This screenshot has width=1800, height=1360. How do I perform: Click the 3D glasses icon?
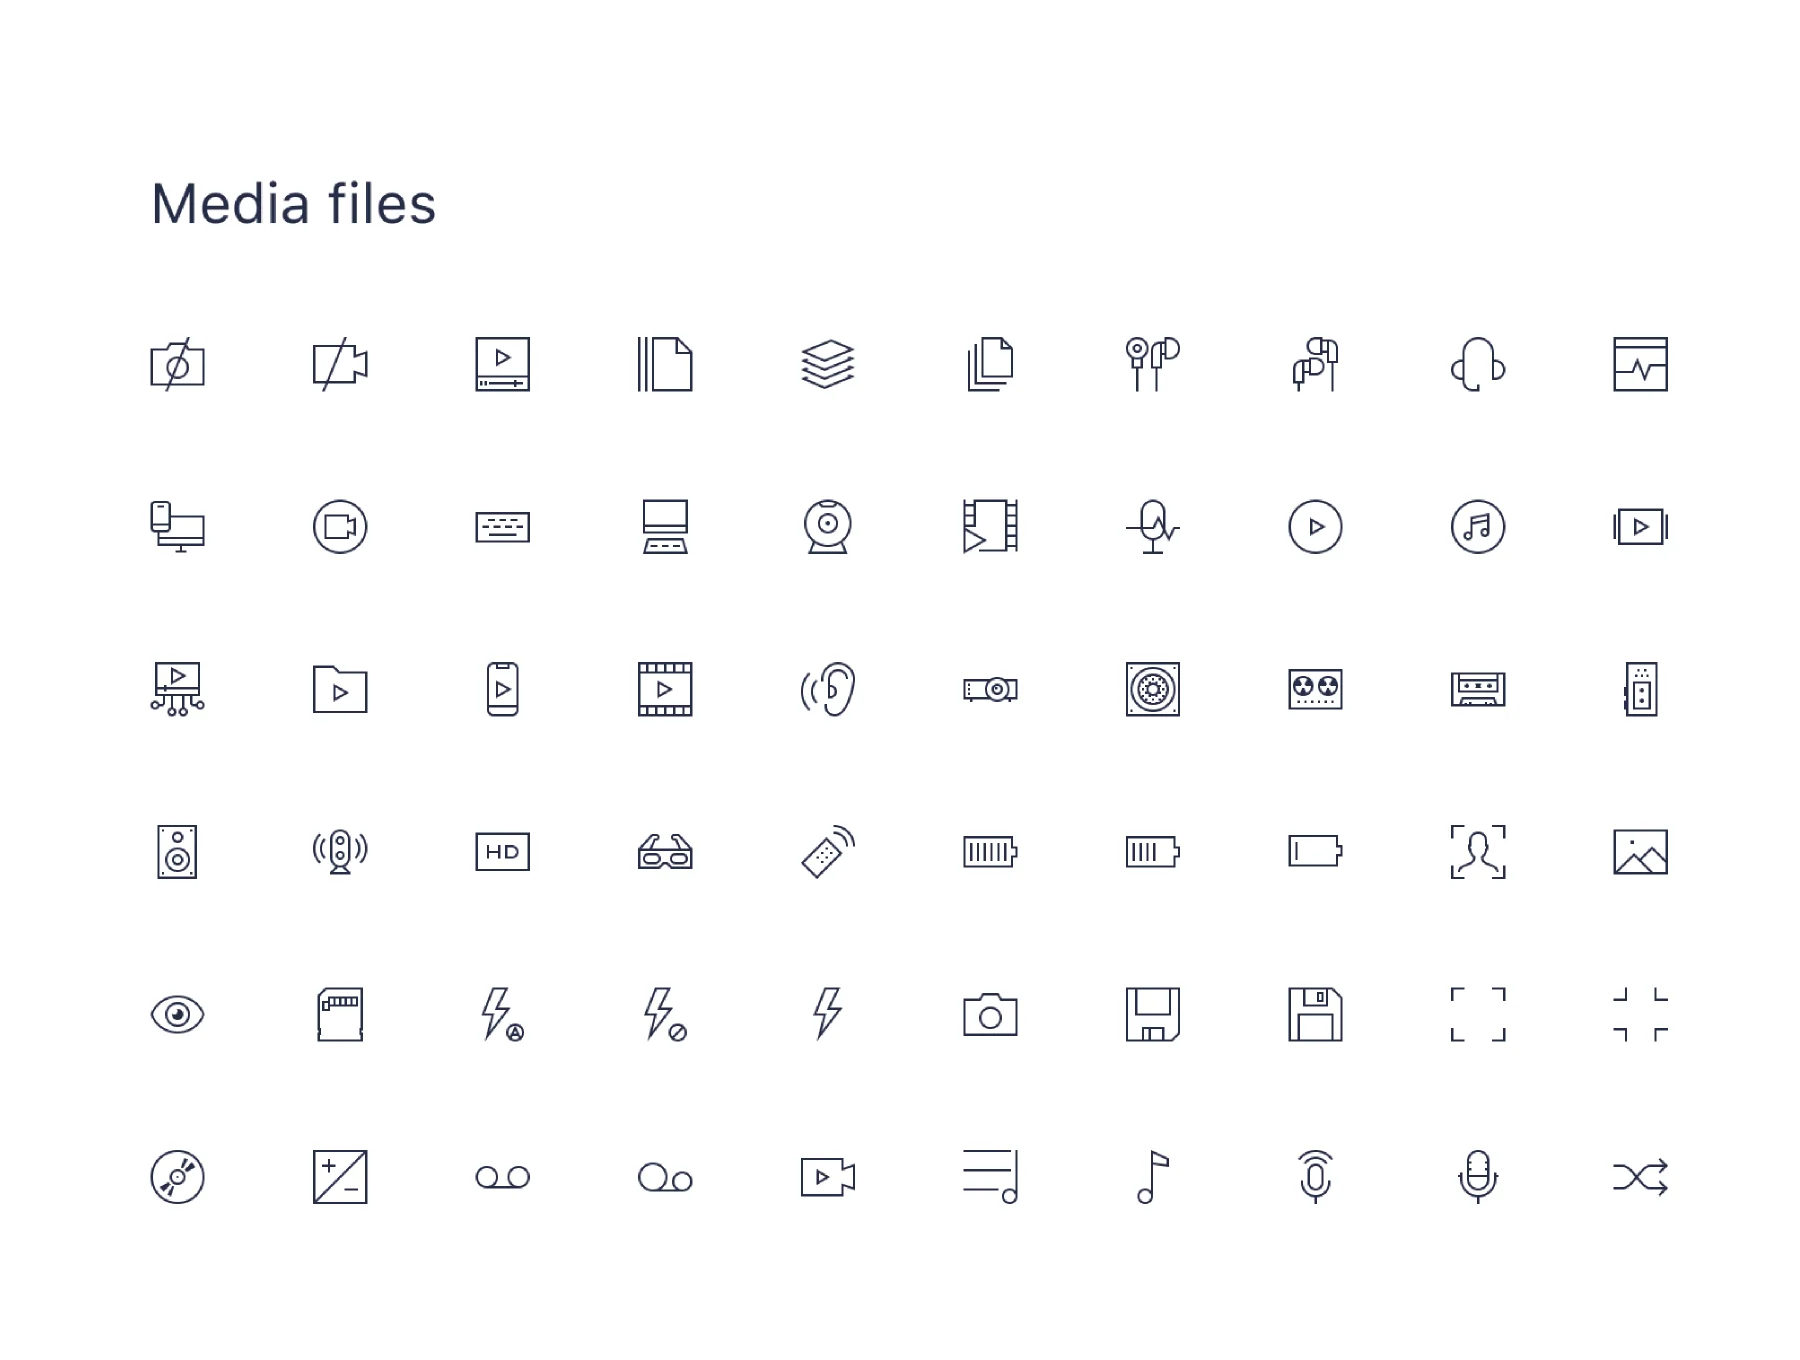click(665, 852)
